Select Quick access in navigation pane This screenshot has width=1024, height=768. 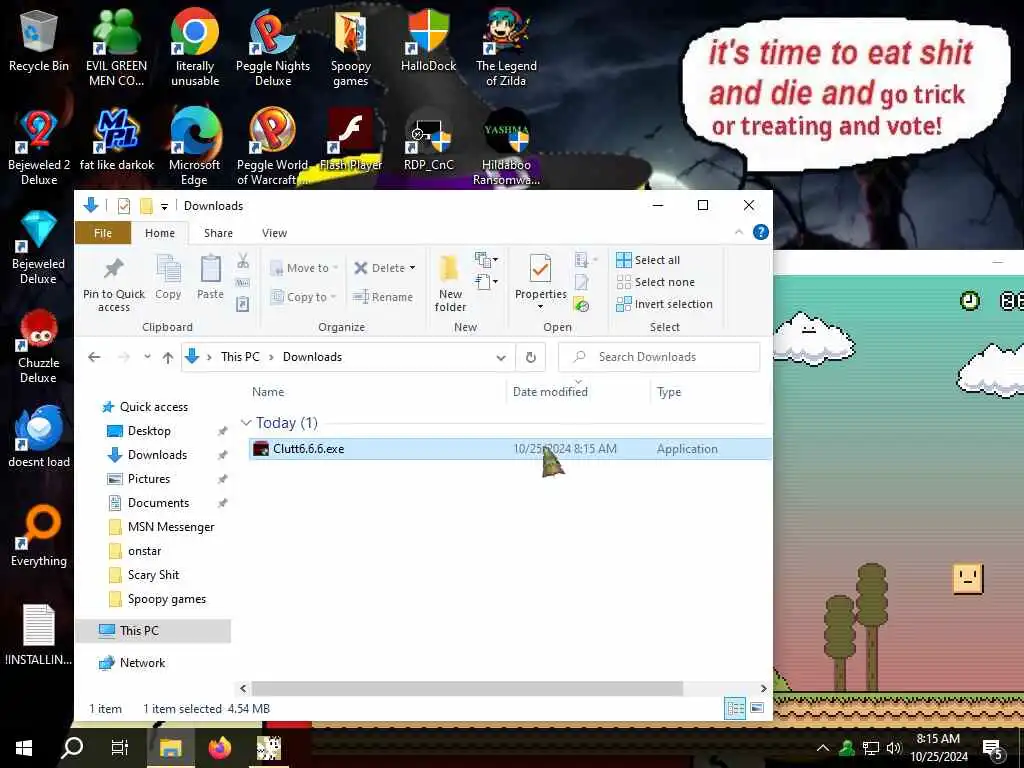[x=153, y=407]
